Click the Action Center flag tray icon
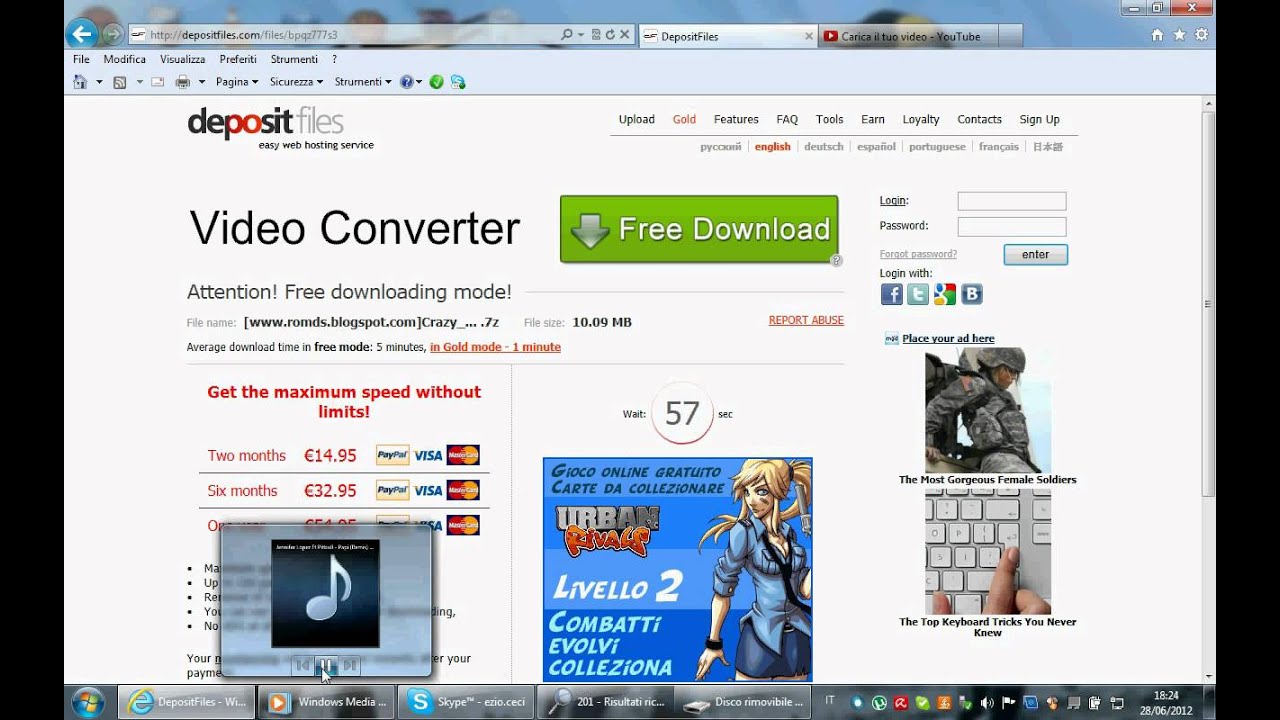 (x=1009, y=702)
